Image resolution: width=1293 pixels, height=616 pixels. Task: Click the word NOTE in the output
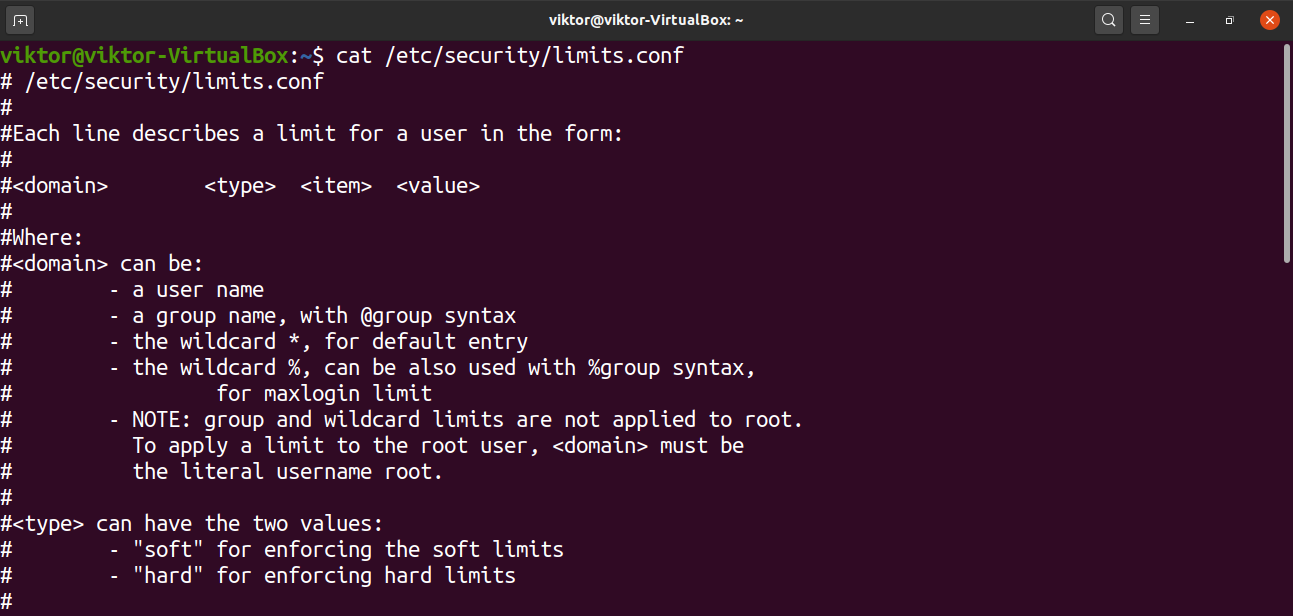[x=162, y=420]
